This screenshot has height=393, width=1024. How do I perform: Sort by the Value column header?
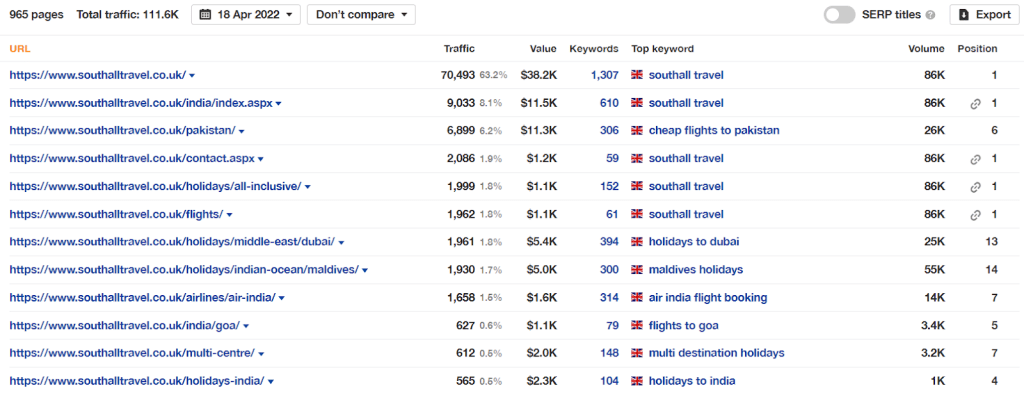tap(543, 48)
